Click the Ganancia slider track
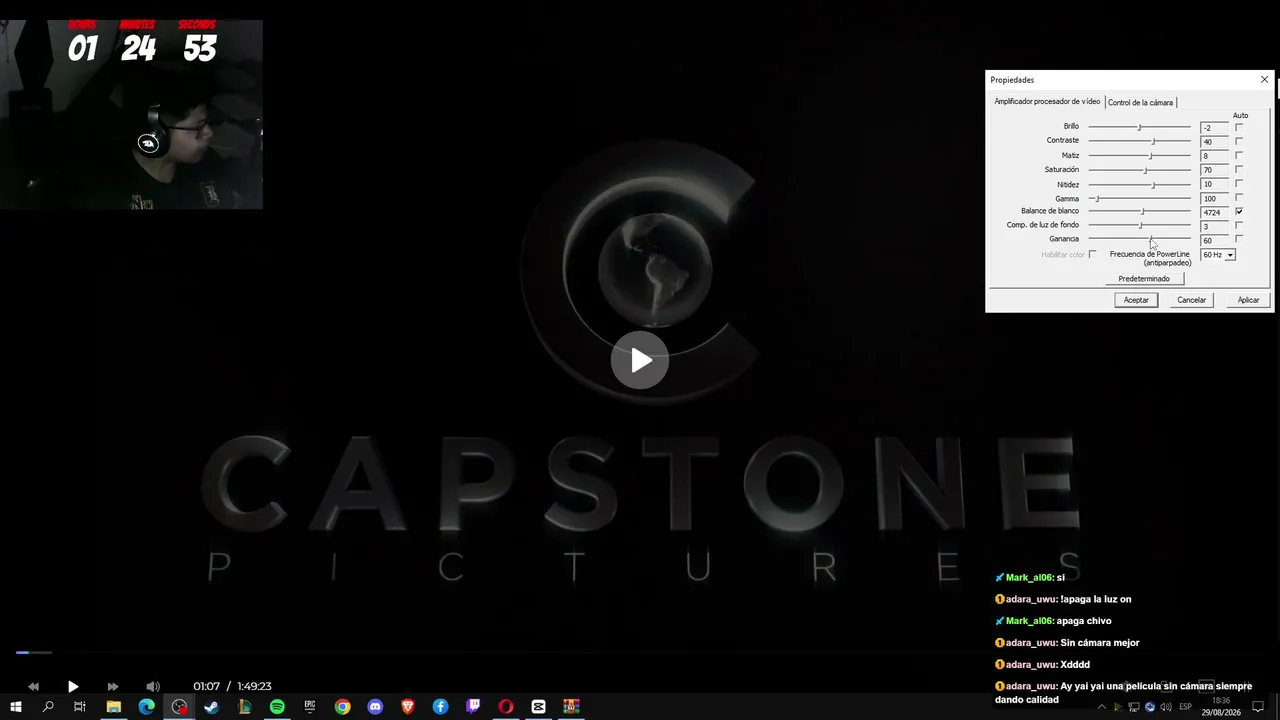Image resolution: width=1280 pixels, height=720 pixels. 1139,240
